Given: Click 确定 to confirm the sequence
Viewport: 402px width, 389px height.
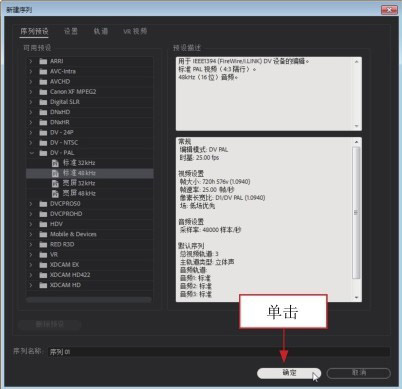Looking at the screenshot, I should 289,373.
